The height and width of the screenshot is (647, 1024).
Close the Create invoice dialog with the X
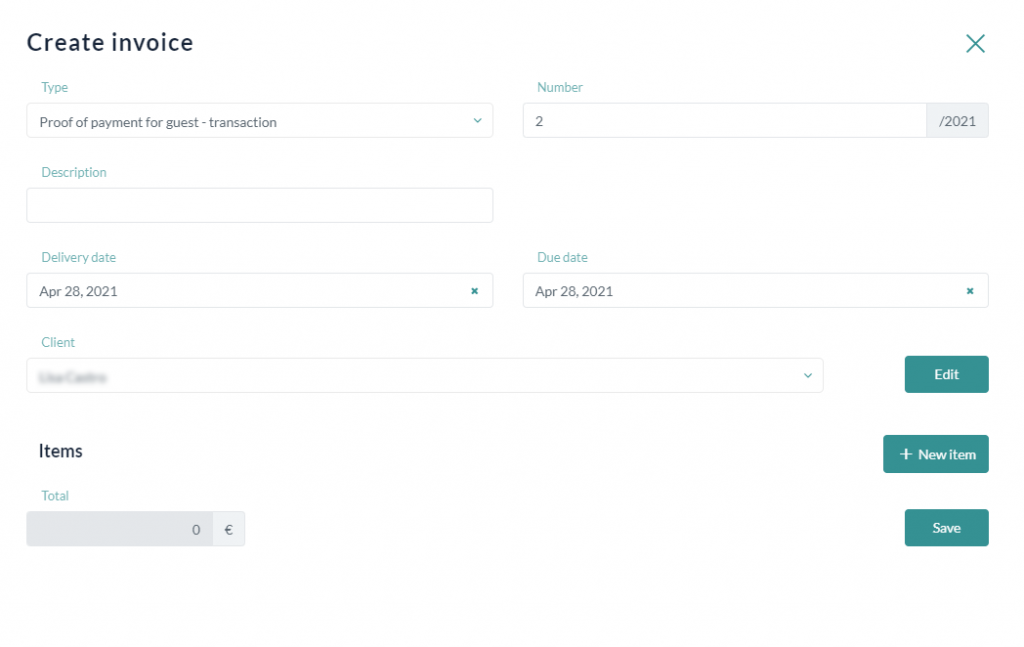click(x=975, y=43)
